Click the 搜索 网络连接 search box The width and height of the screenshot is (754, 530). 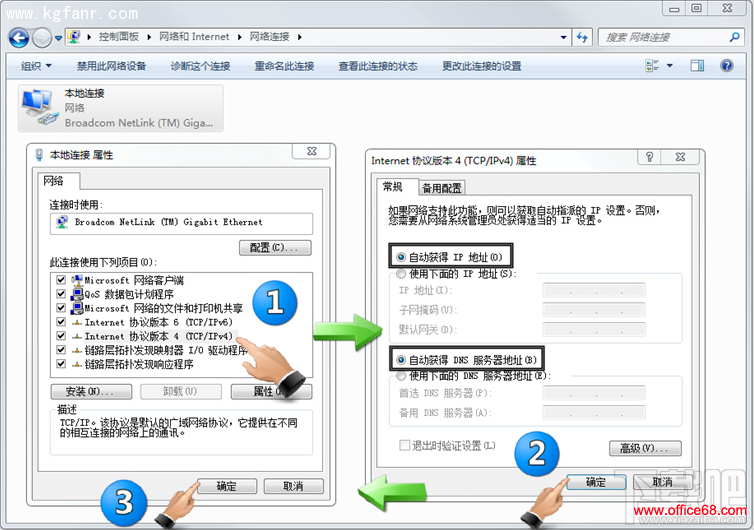coord(664,37)
